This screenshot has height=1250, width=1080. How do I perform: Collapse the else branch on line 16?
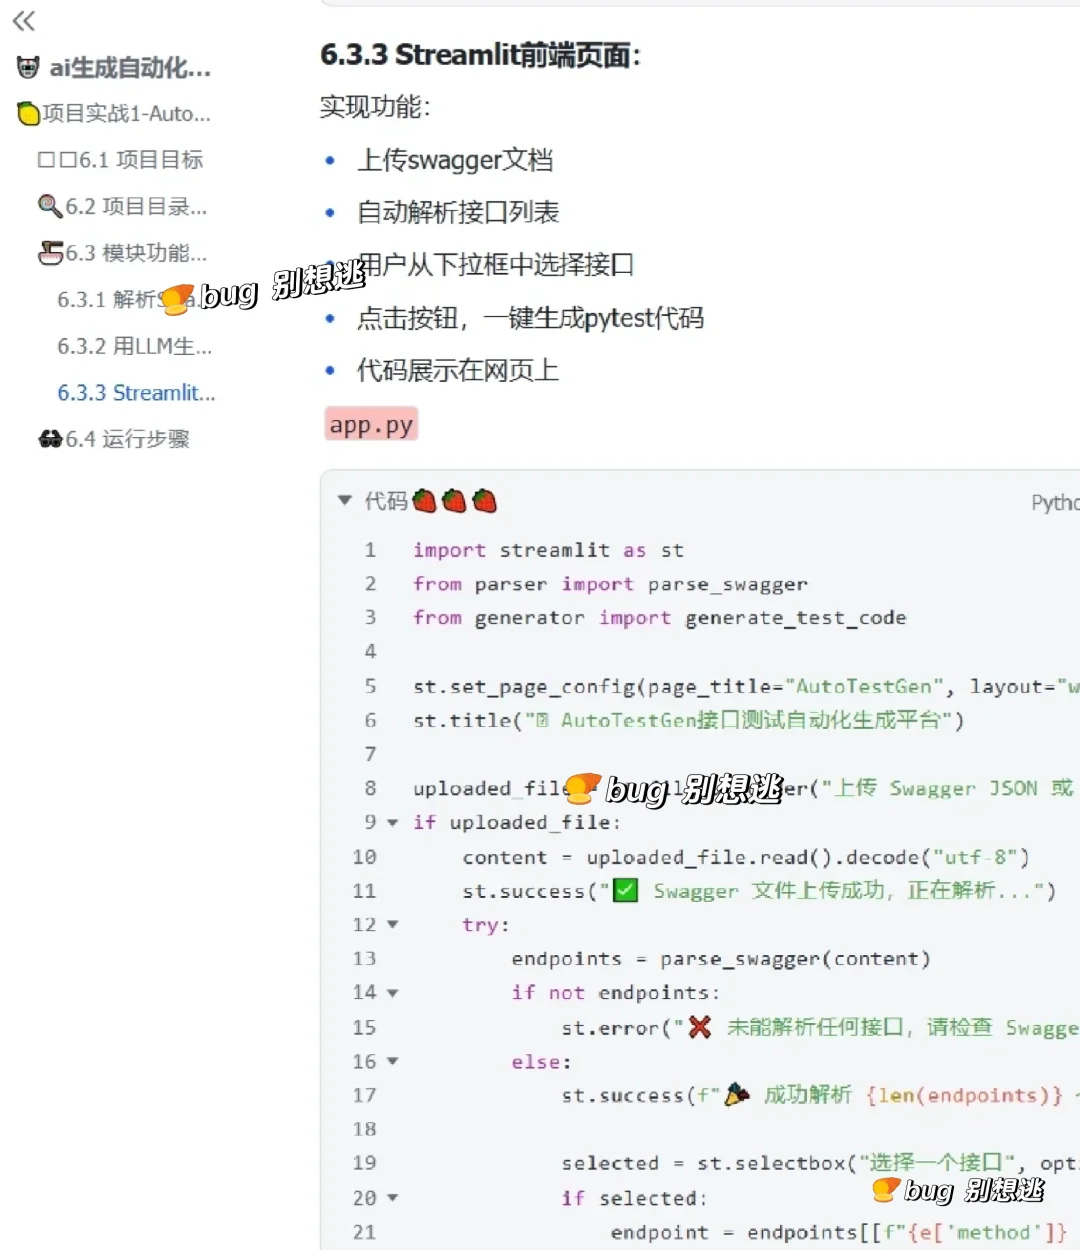(391, 1061)
